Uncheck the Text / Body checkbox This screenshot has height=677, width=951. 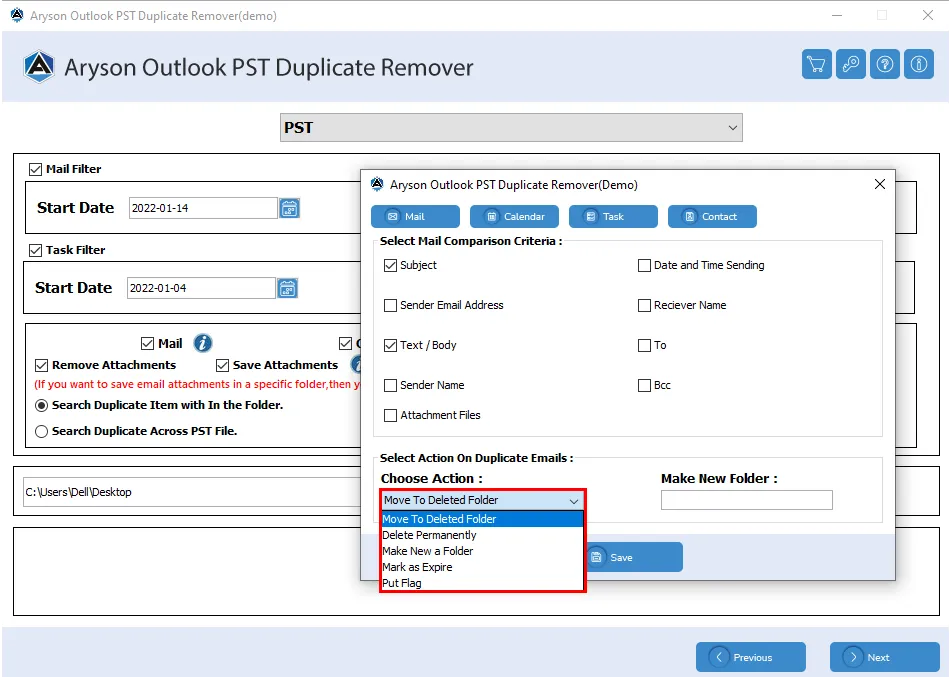tap(390, 345)
